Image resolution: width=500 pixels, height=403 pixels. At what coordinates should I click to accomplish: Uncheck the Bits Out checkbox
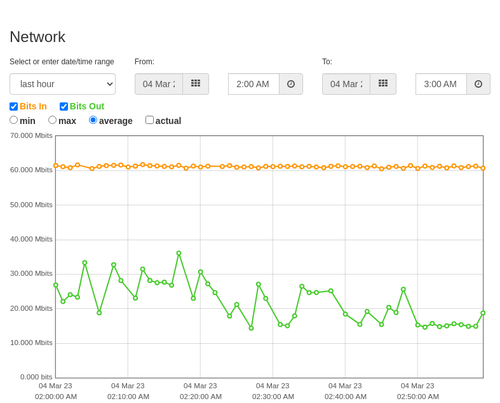64,106
